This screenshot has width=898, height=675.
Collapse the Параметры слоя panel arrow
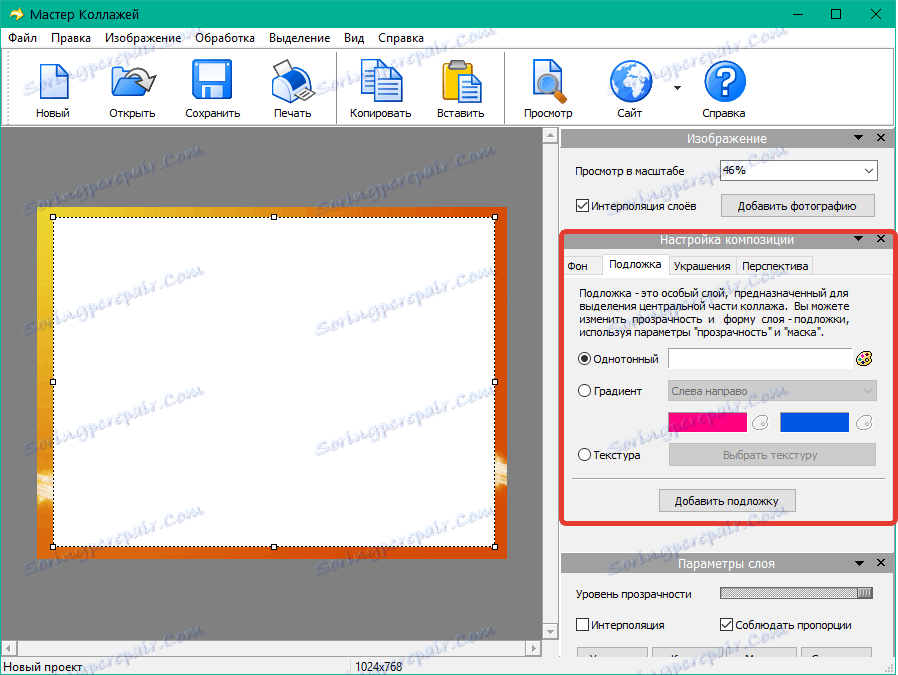(x=859, y=563)
